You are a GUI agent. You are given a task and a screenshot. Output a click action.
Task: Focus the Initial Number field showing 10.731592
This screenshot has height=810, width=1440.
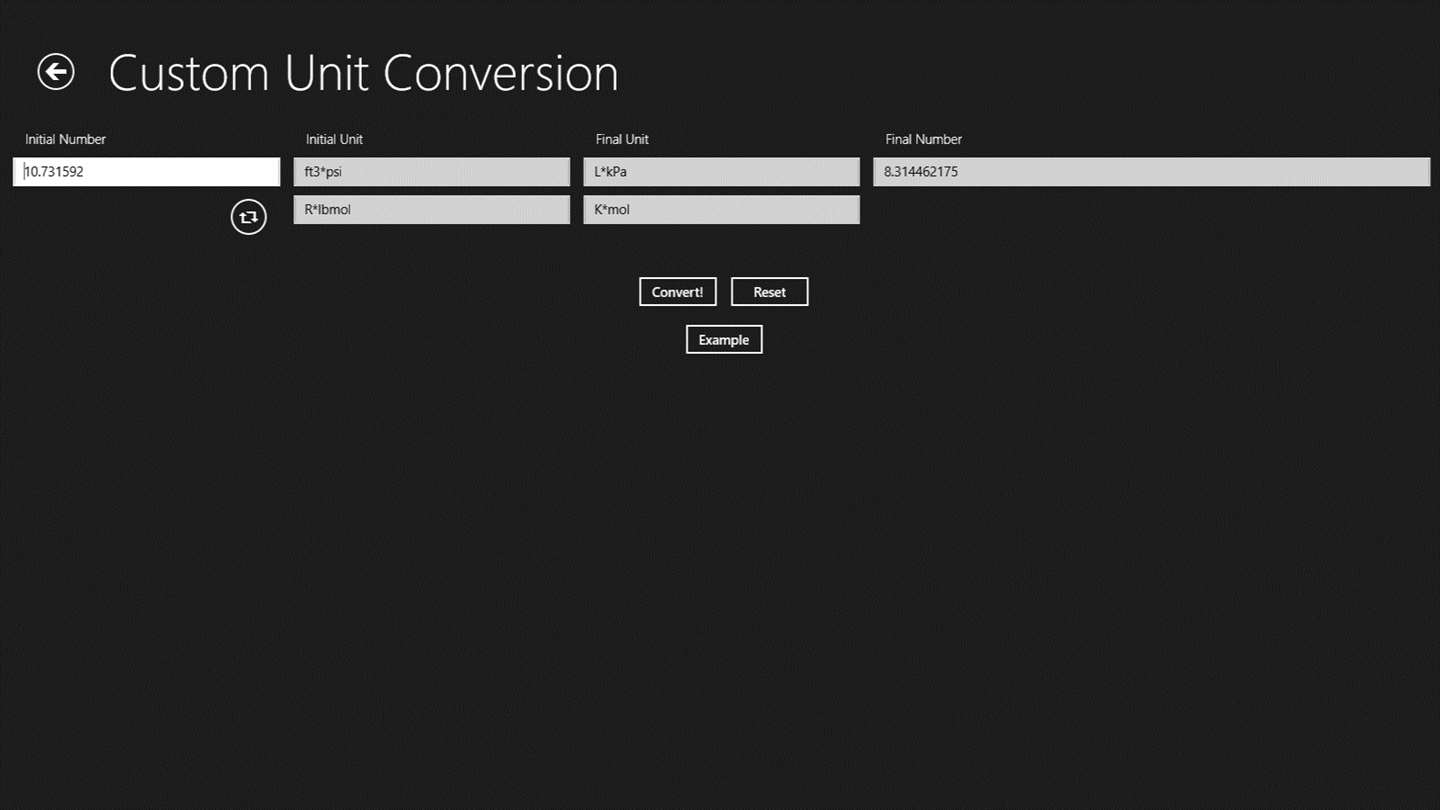point(147,172)
